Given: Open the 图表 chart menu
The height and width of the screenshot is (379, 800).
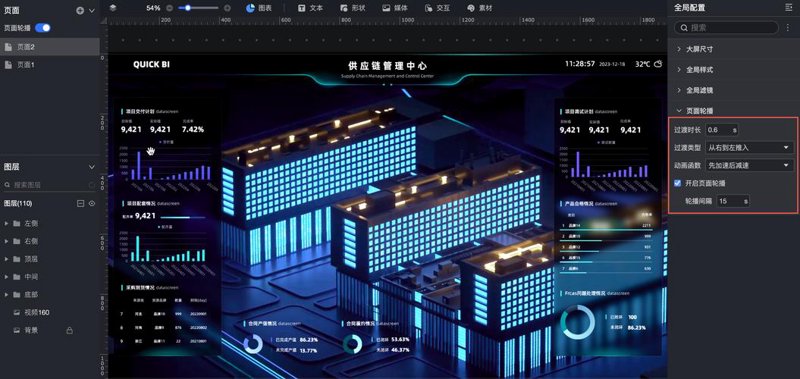Looking at the screenshot, I should 259,8.
